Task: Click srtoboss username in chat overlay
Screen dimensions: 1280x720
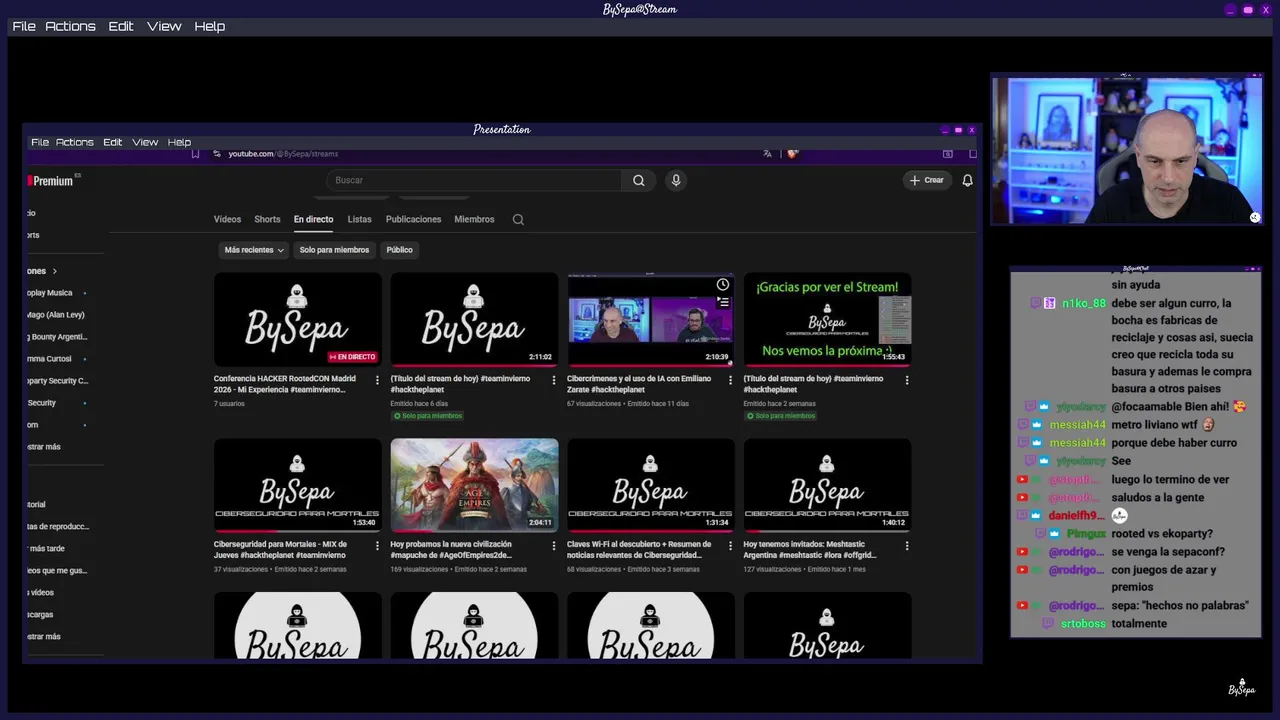Action: 1083,624
